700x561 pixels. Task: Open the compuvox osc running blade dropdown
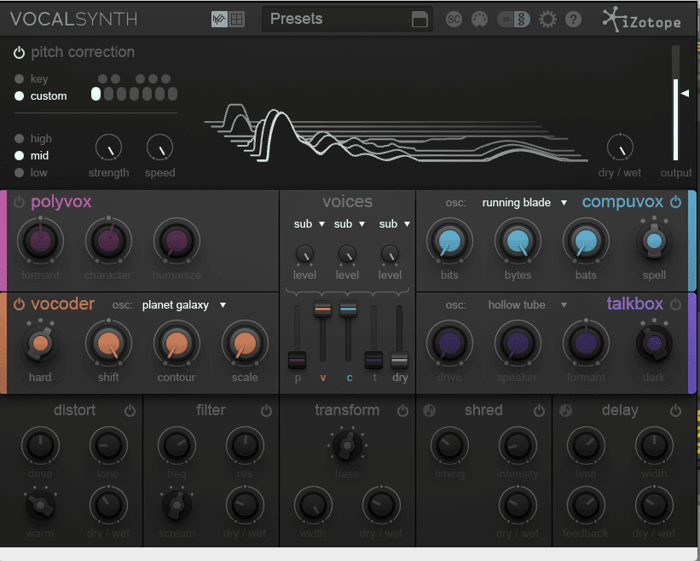click(x=525, y=203)
